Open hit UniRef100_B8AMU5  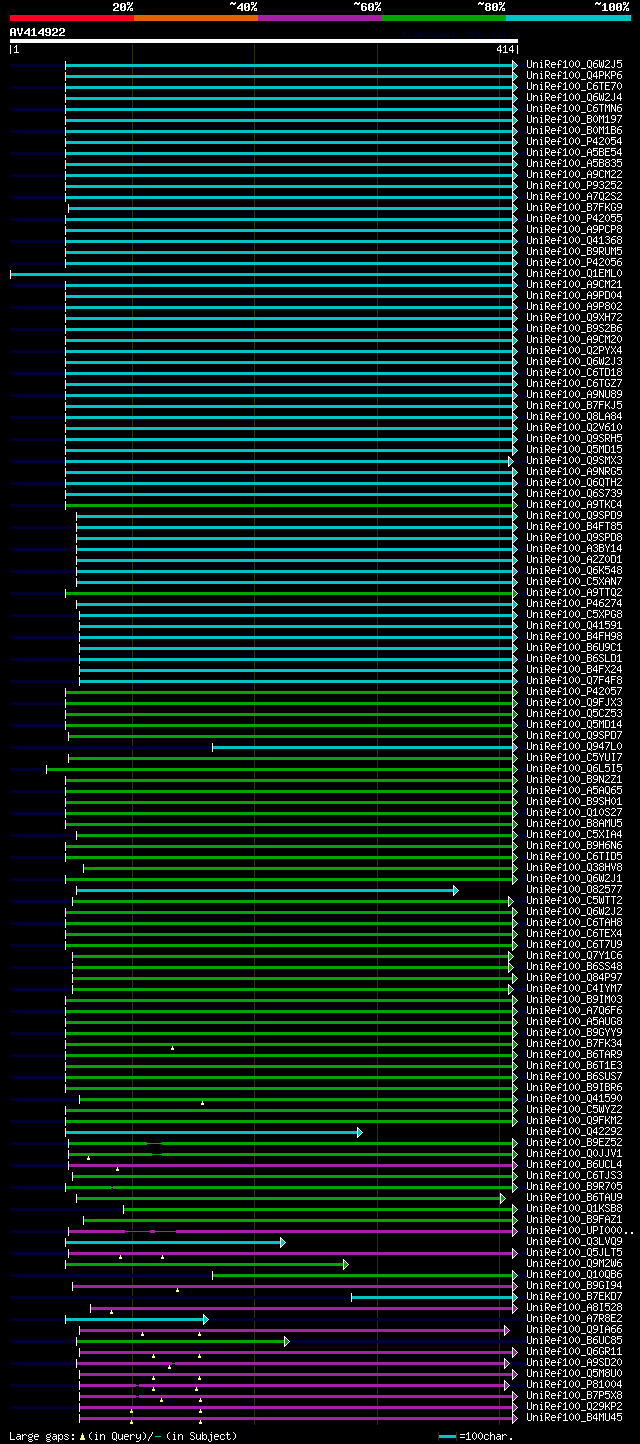(x=574, y=823)
